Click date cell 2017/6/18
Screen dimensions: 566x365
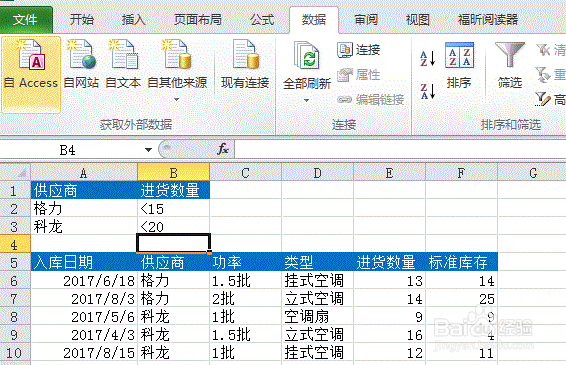[x=84, y=281]
